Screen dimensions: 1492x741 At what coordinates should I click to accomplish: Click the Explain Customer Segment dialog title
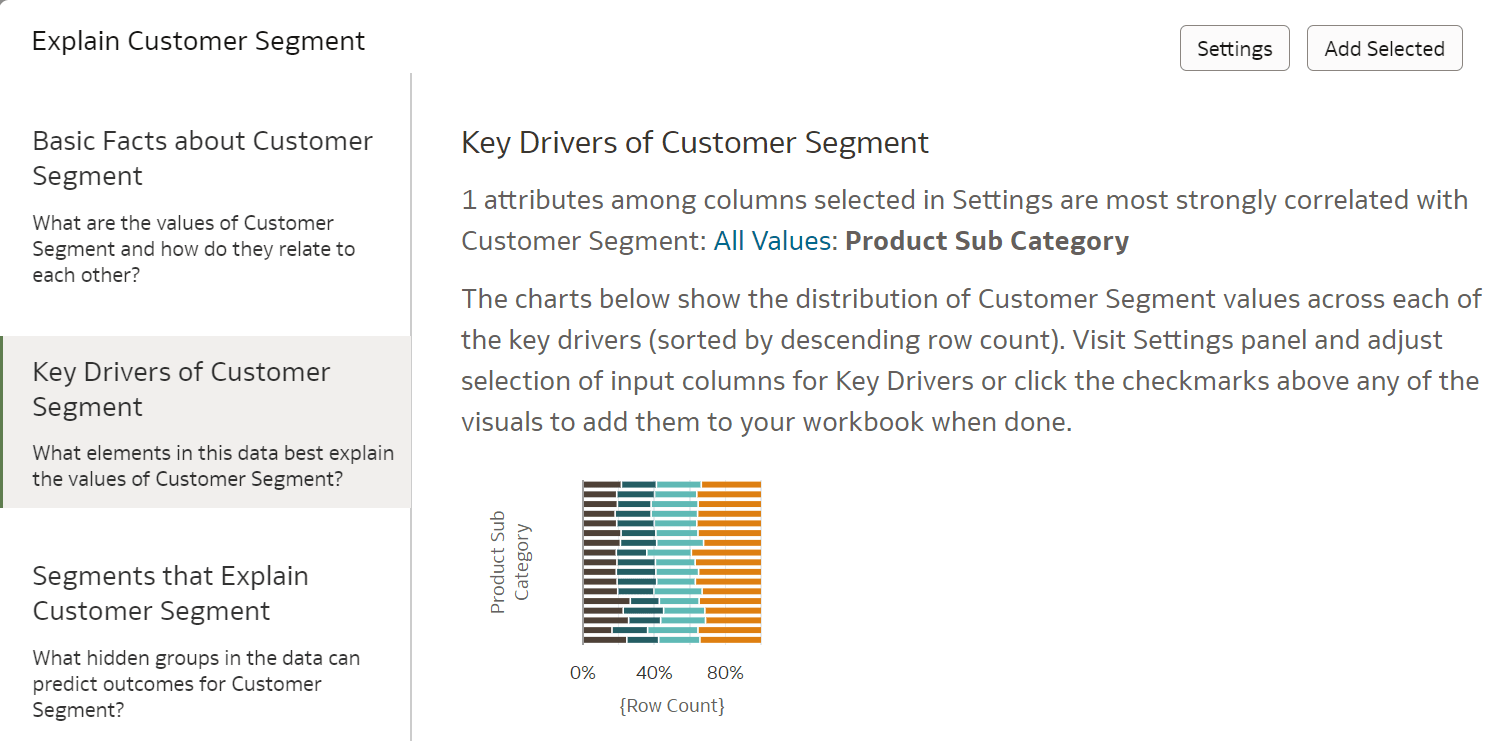(198, 41)
